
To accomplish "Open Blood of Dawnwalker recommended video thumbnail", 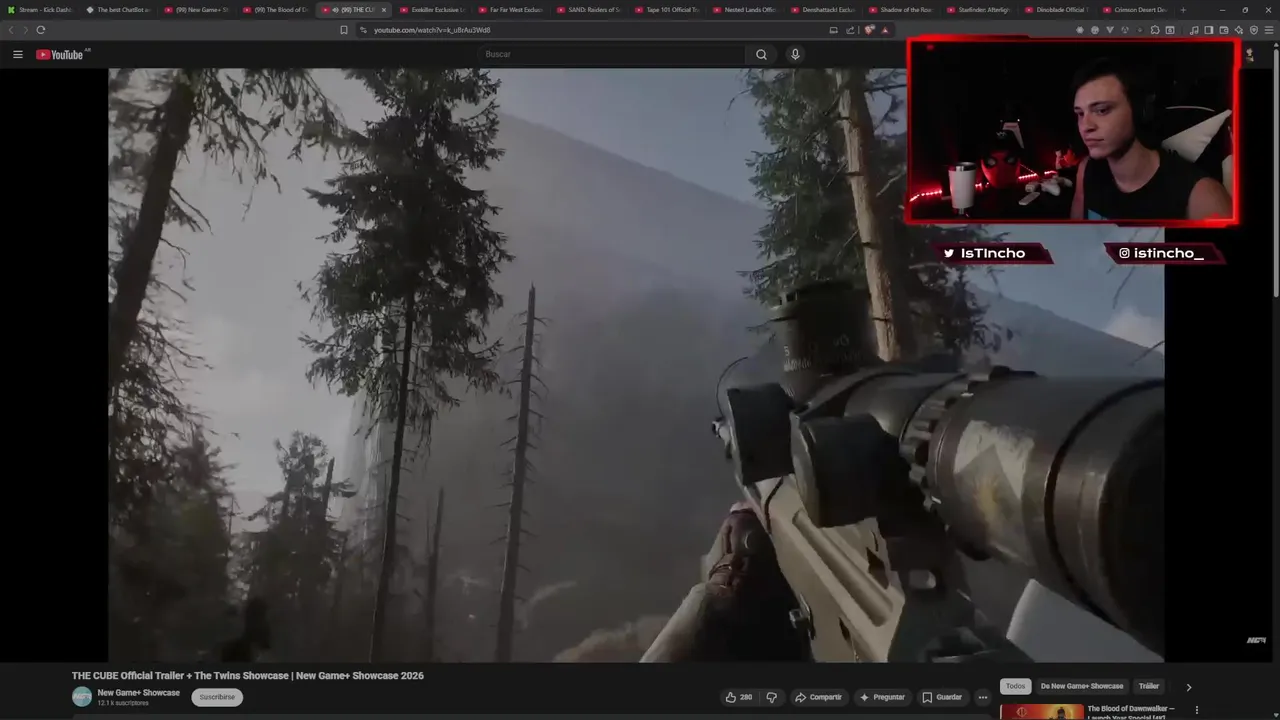I will pos(1041,712).
